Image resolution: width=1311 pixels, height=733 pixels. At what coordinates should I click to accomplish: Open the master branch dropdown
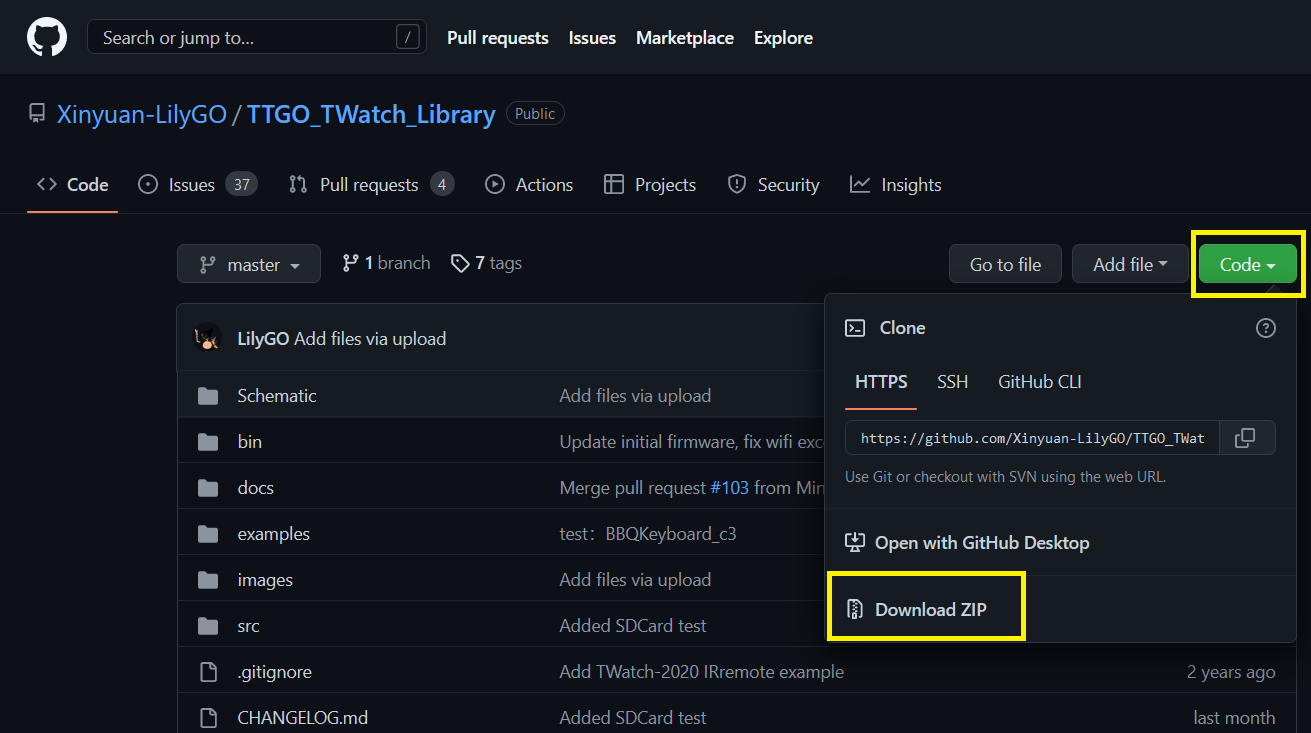point(249,264)
